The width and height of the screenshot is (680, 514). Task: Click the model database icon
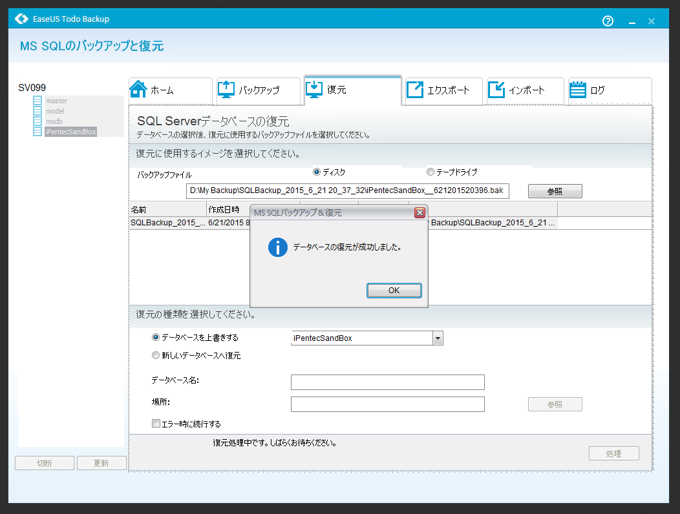pyautogui.click(x=38, y=111)
